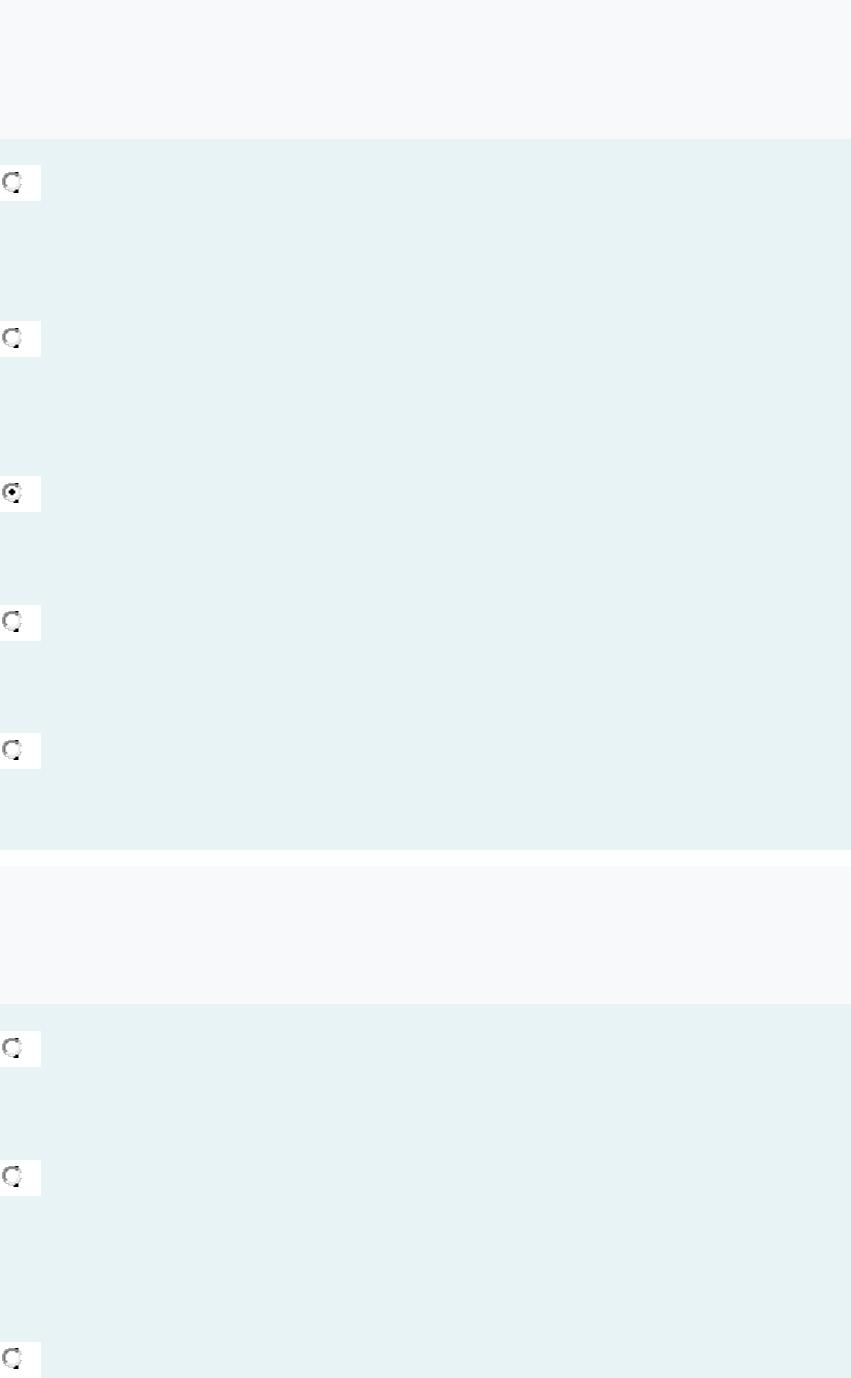Pick the third radio option at the page bottom
The height and width of the screenshot is (1378, 851).
pos(12,1358)
